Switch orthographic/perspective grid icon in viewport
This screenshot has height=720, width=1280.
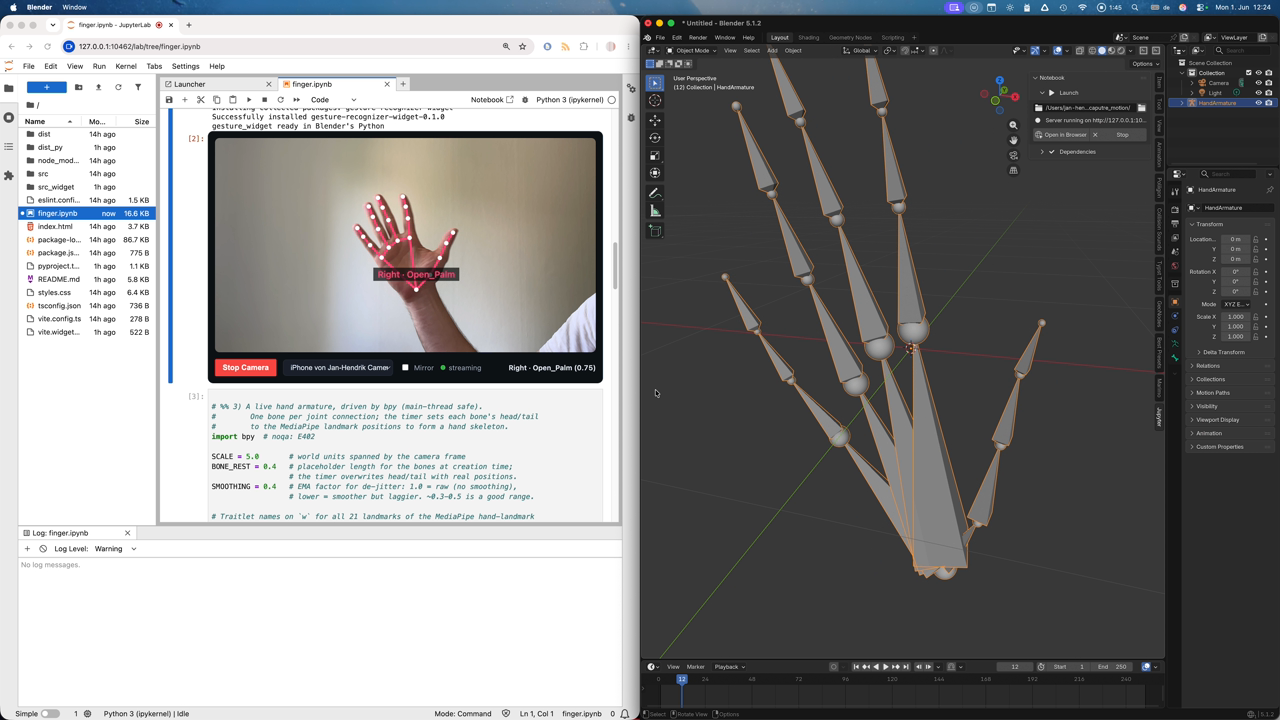(1013, 170)
